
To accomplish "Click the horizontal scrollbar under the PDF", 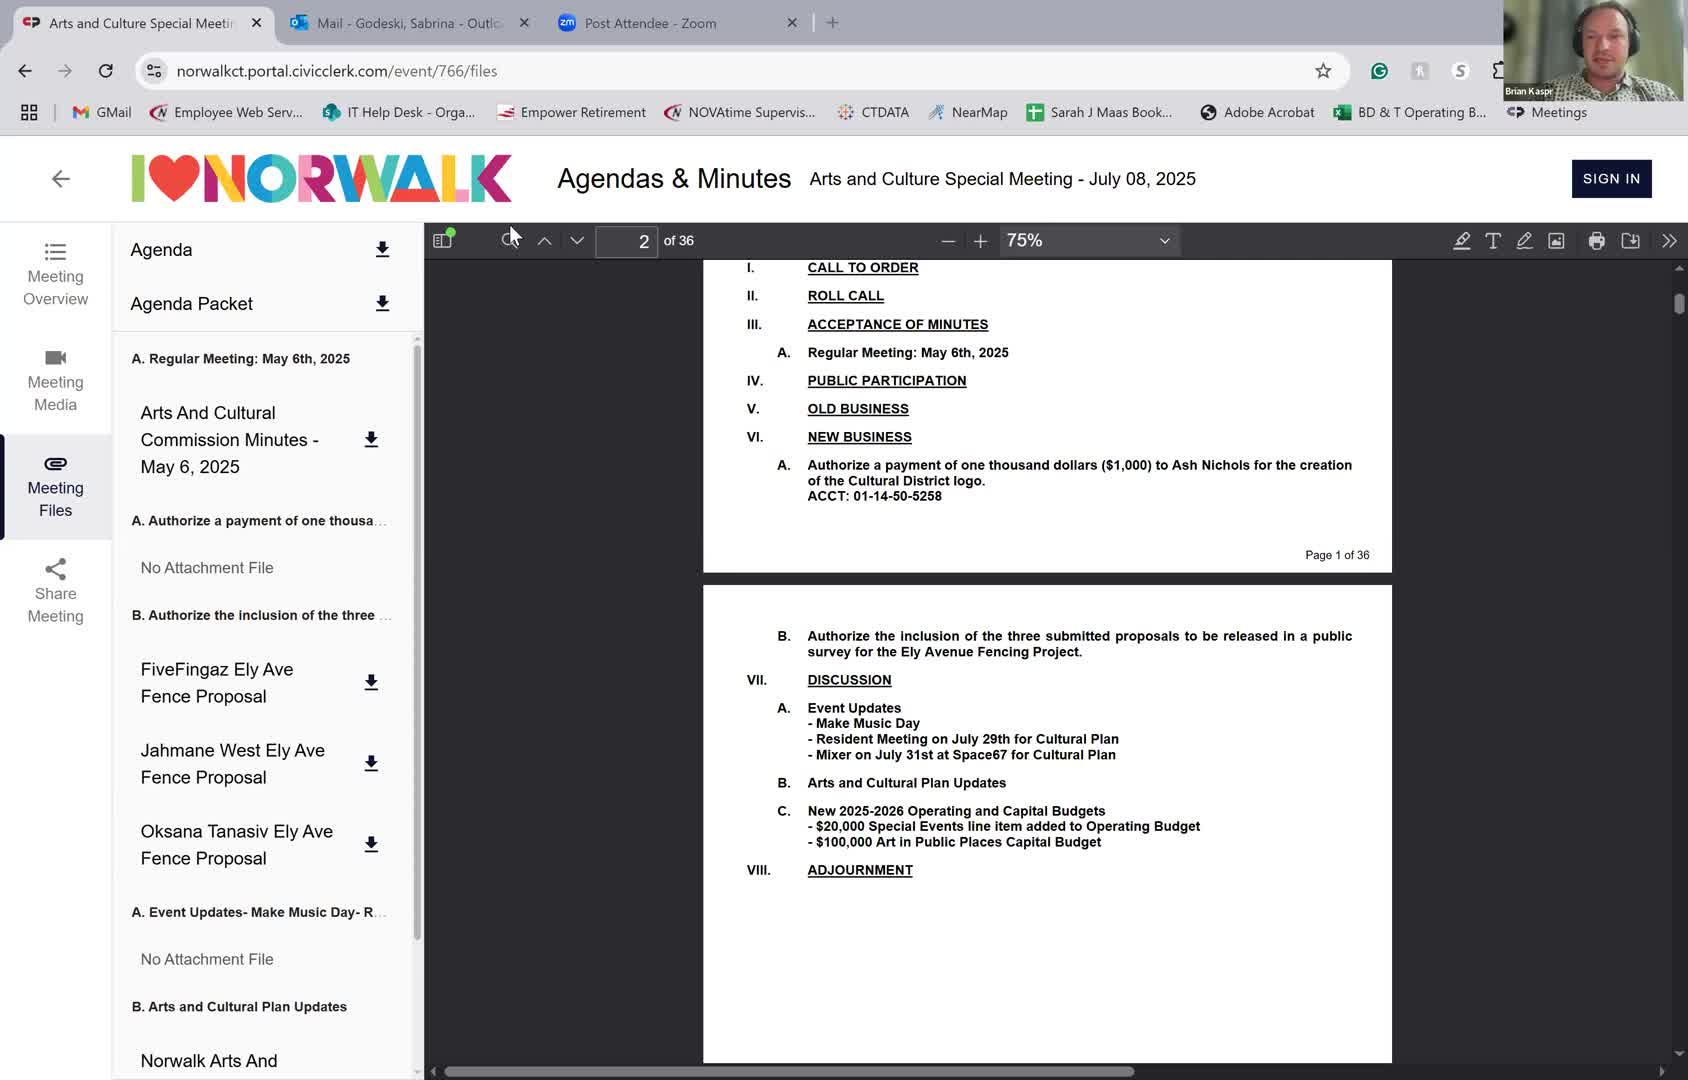I will 789,1071.
